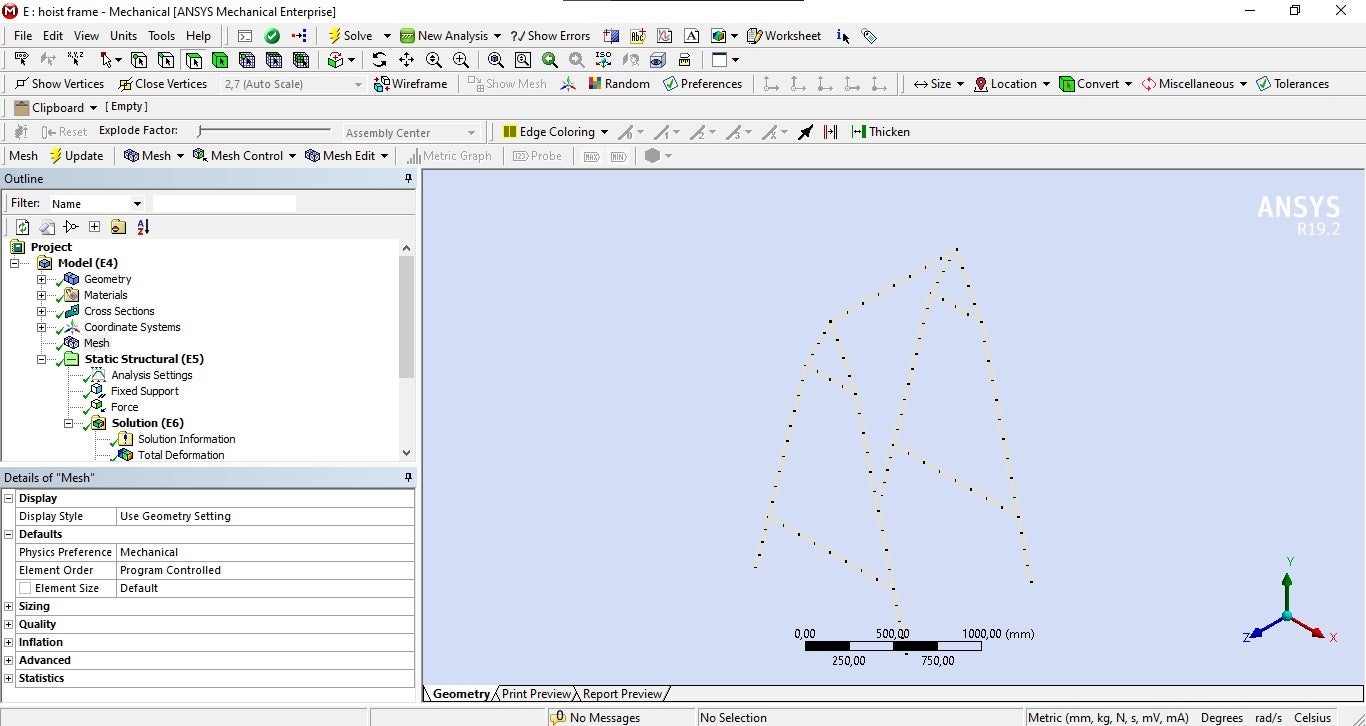This screenshot has width=1366, height=726.
Task: Activate the Pan view tool
Action: click(x=406, y=60)
